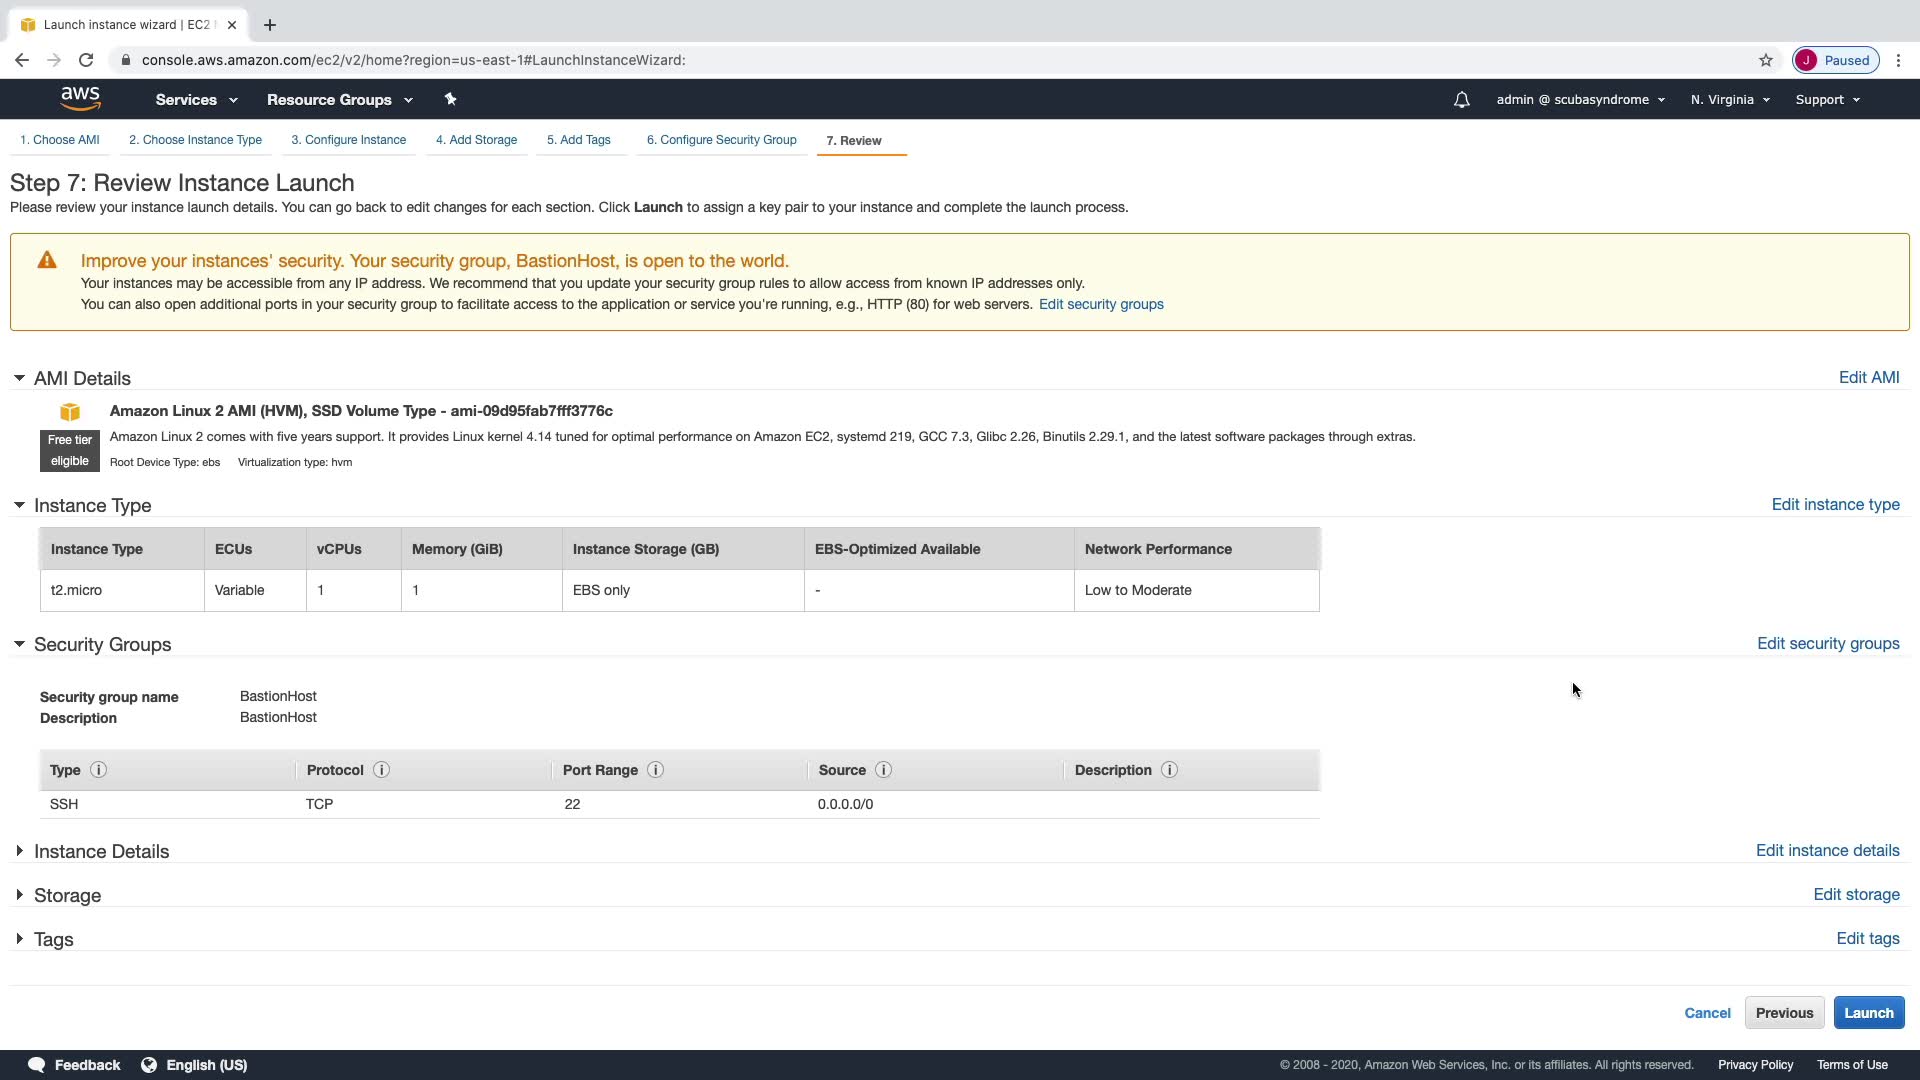Open the Services dropdown menu
Image resolution: width=1920 pixels, height=1080 pixels.
click(x=196, y=100)
